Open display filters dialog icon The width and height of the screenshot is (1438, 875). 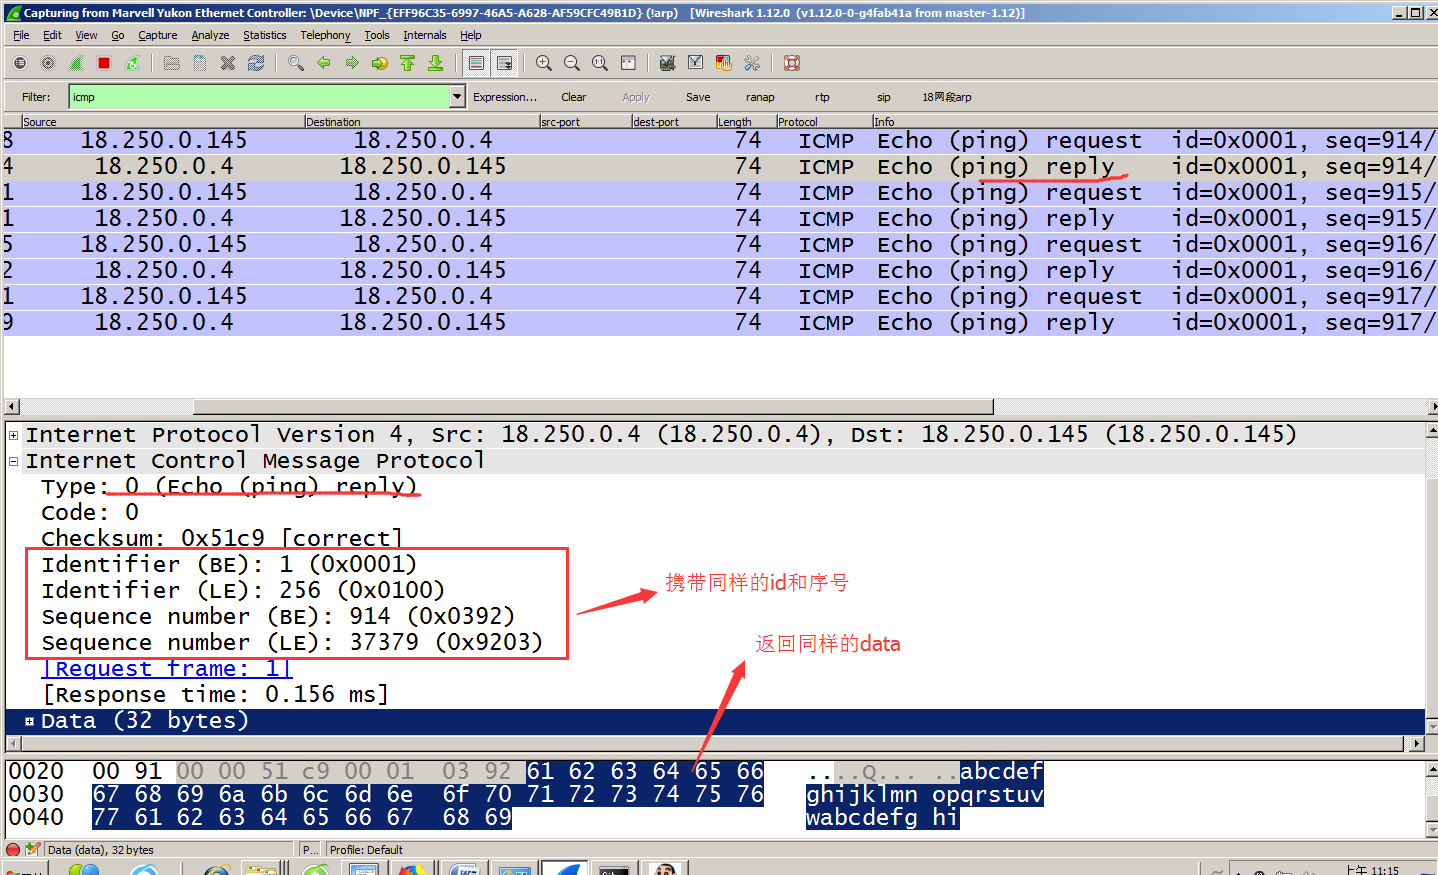click(696, 63)
